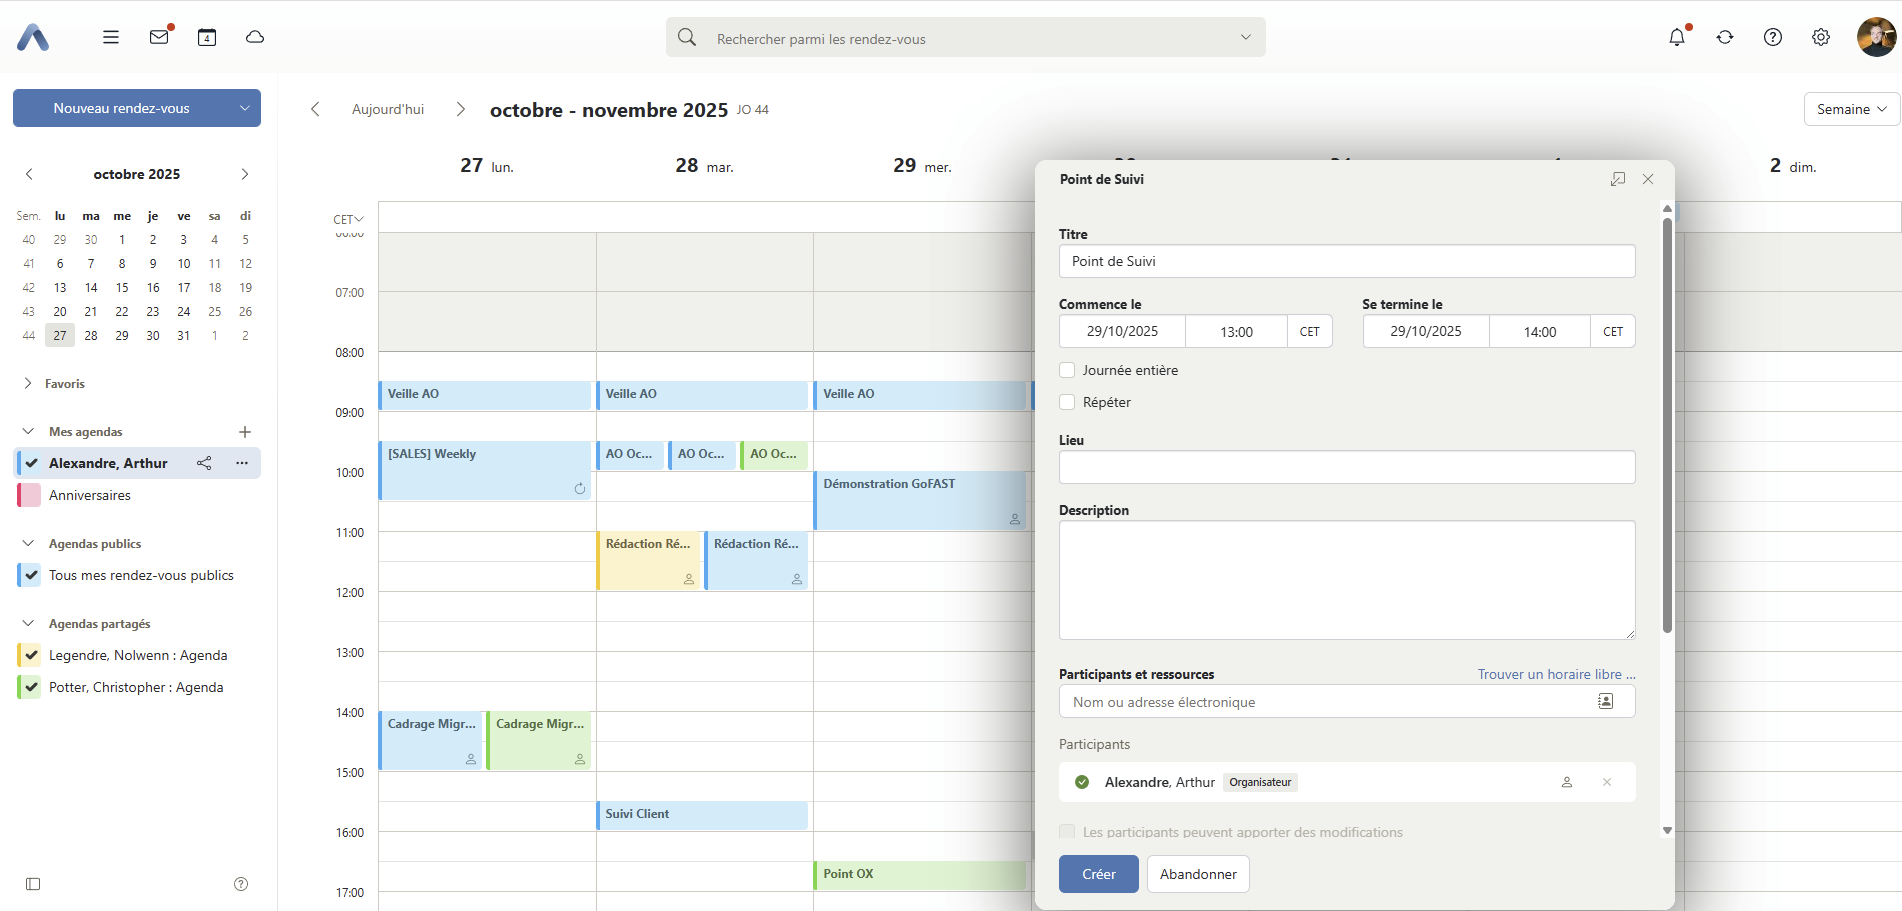Open the Semaine view dropdown

tap(1851, 109)
